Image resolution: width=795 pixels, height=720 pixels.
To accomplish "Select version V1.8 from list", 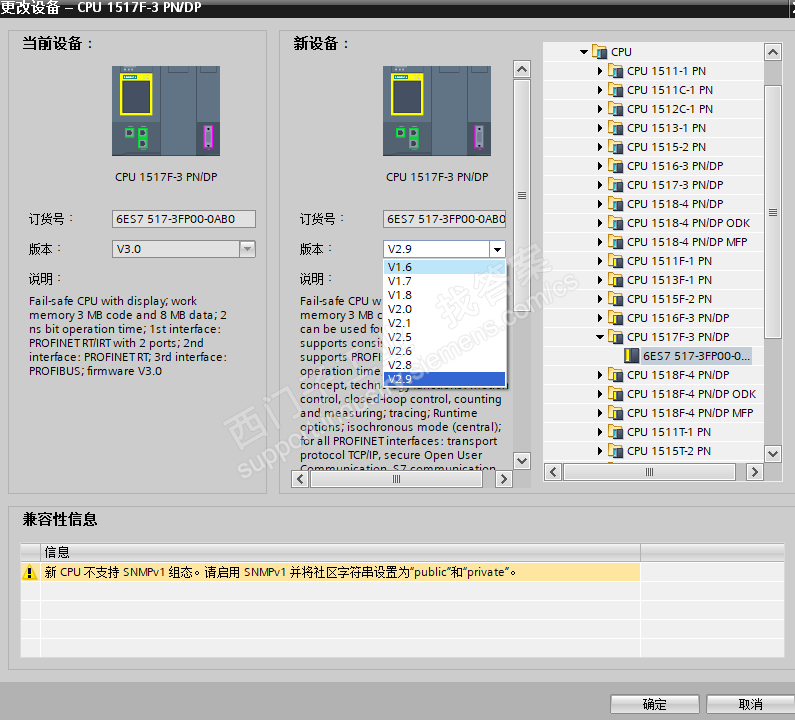I will click(x=444, y=295).
